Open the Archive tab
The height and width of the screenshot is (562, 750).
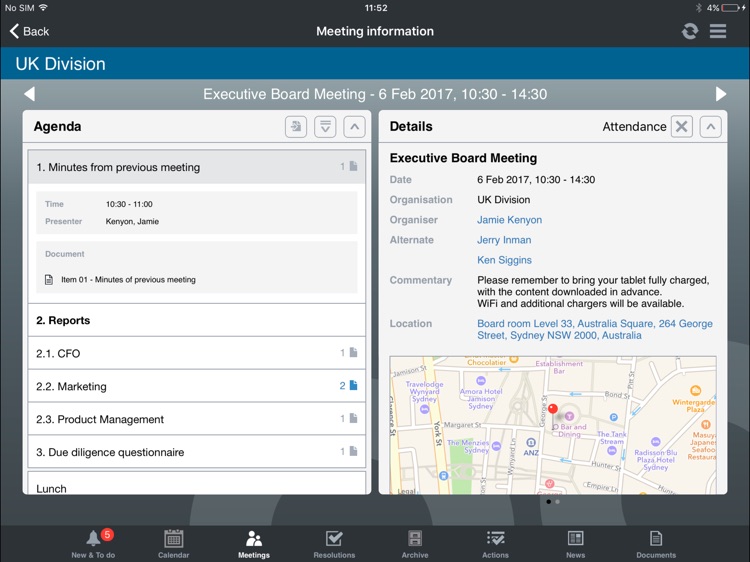click(415, 544)
